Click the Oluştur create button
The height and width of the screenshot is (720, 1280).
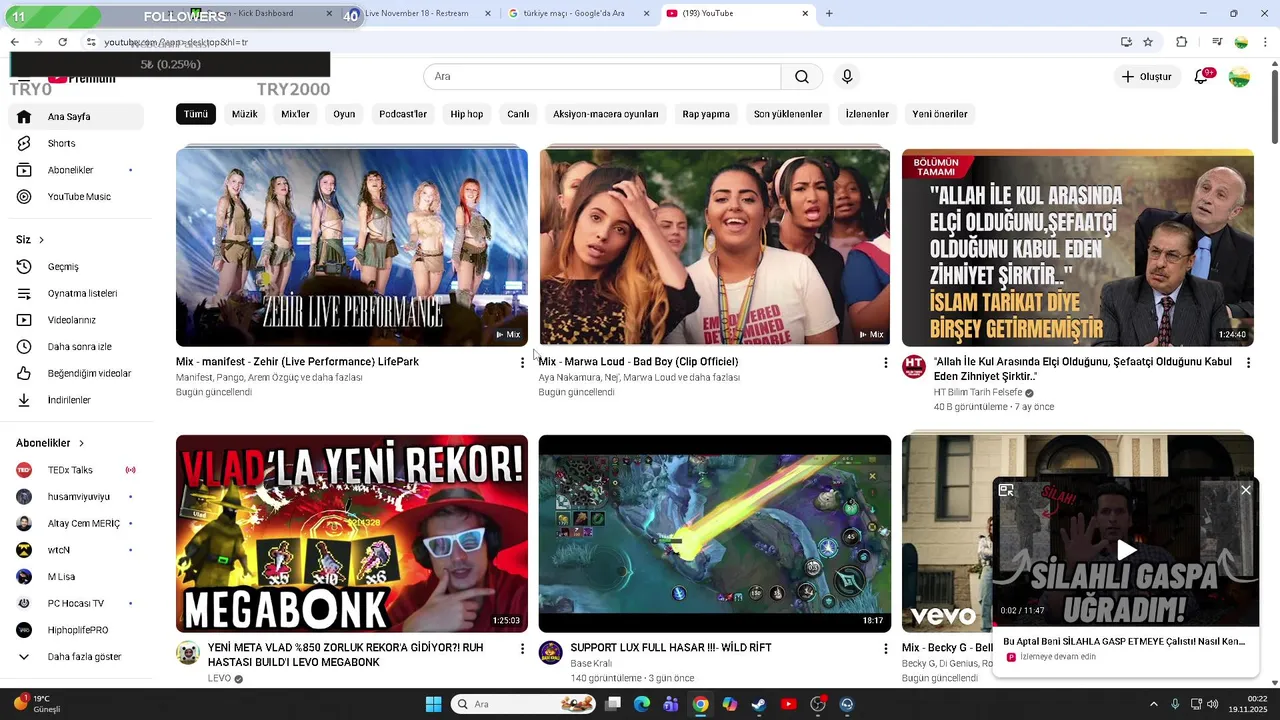pyautogui.click(x=1146, y=77)
